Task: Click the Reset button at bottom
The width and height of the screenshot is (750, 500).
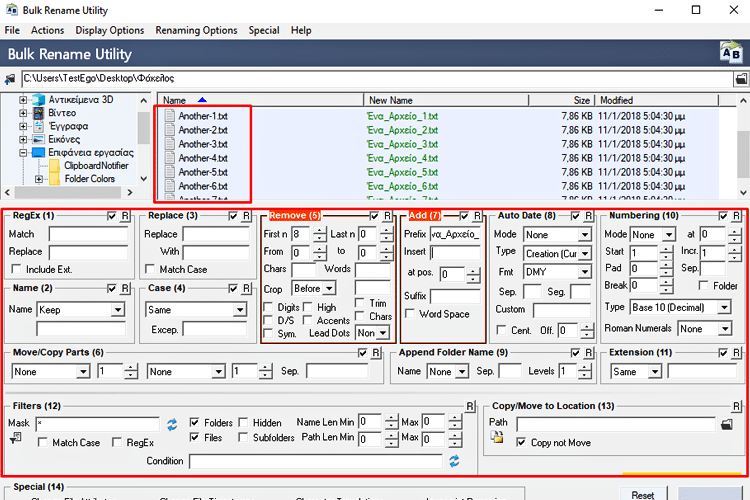Action: [x=642, y=494]
